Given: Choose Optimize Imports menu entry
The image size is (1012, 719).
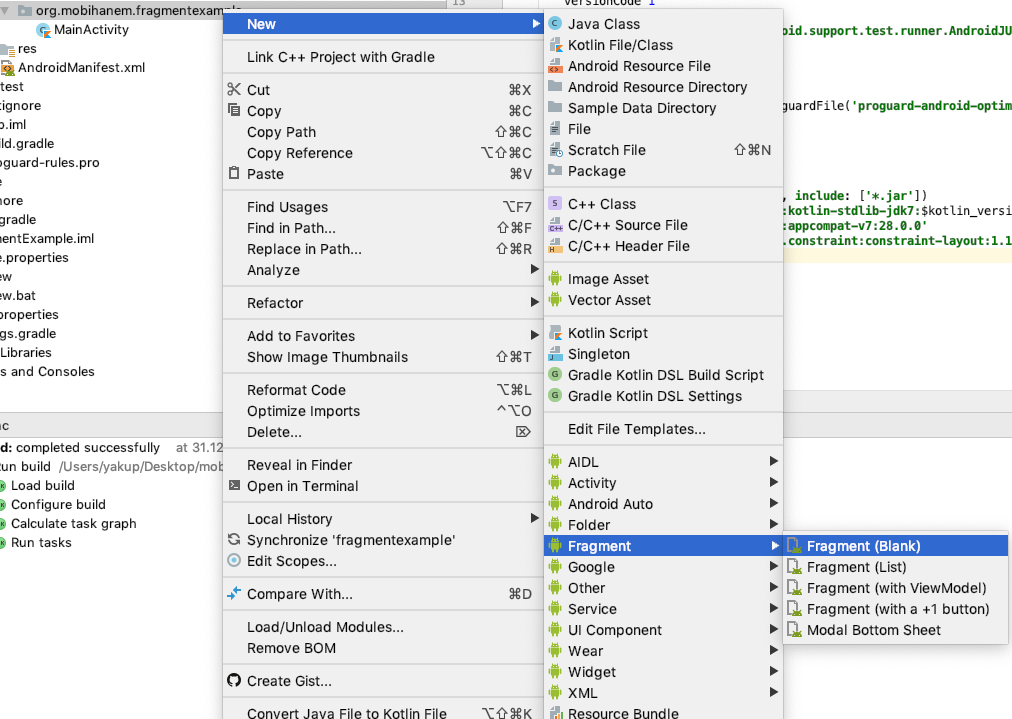Looking at the screenshot, I should [383, 411].
